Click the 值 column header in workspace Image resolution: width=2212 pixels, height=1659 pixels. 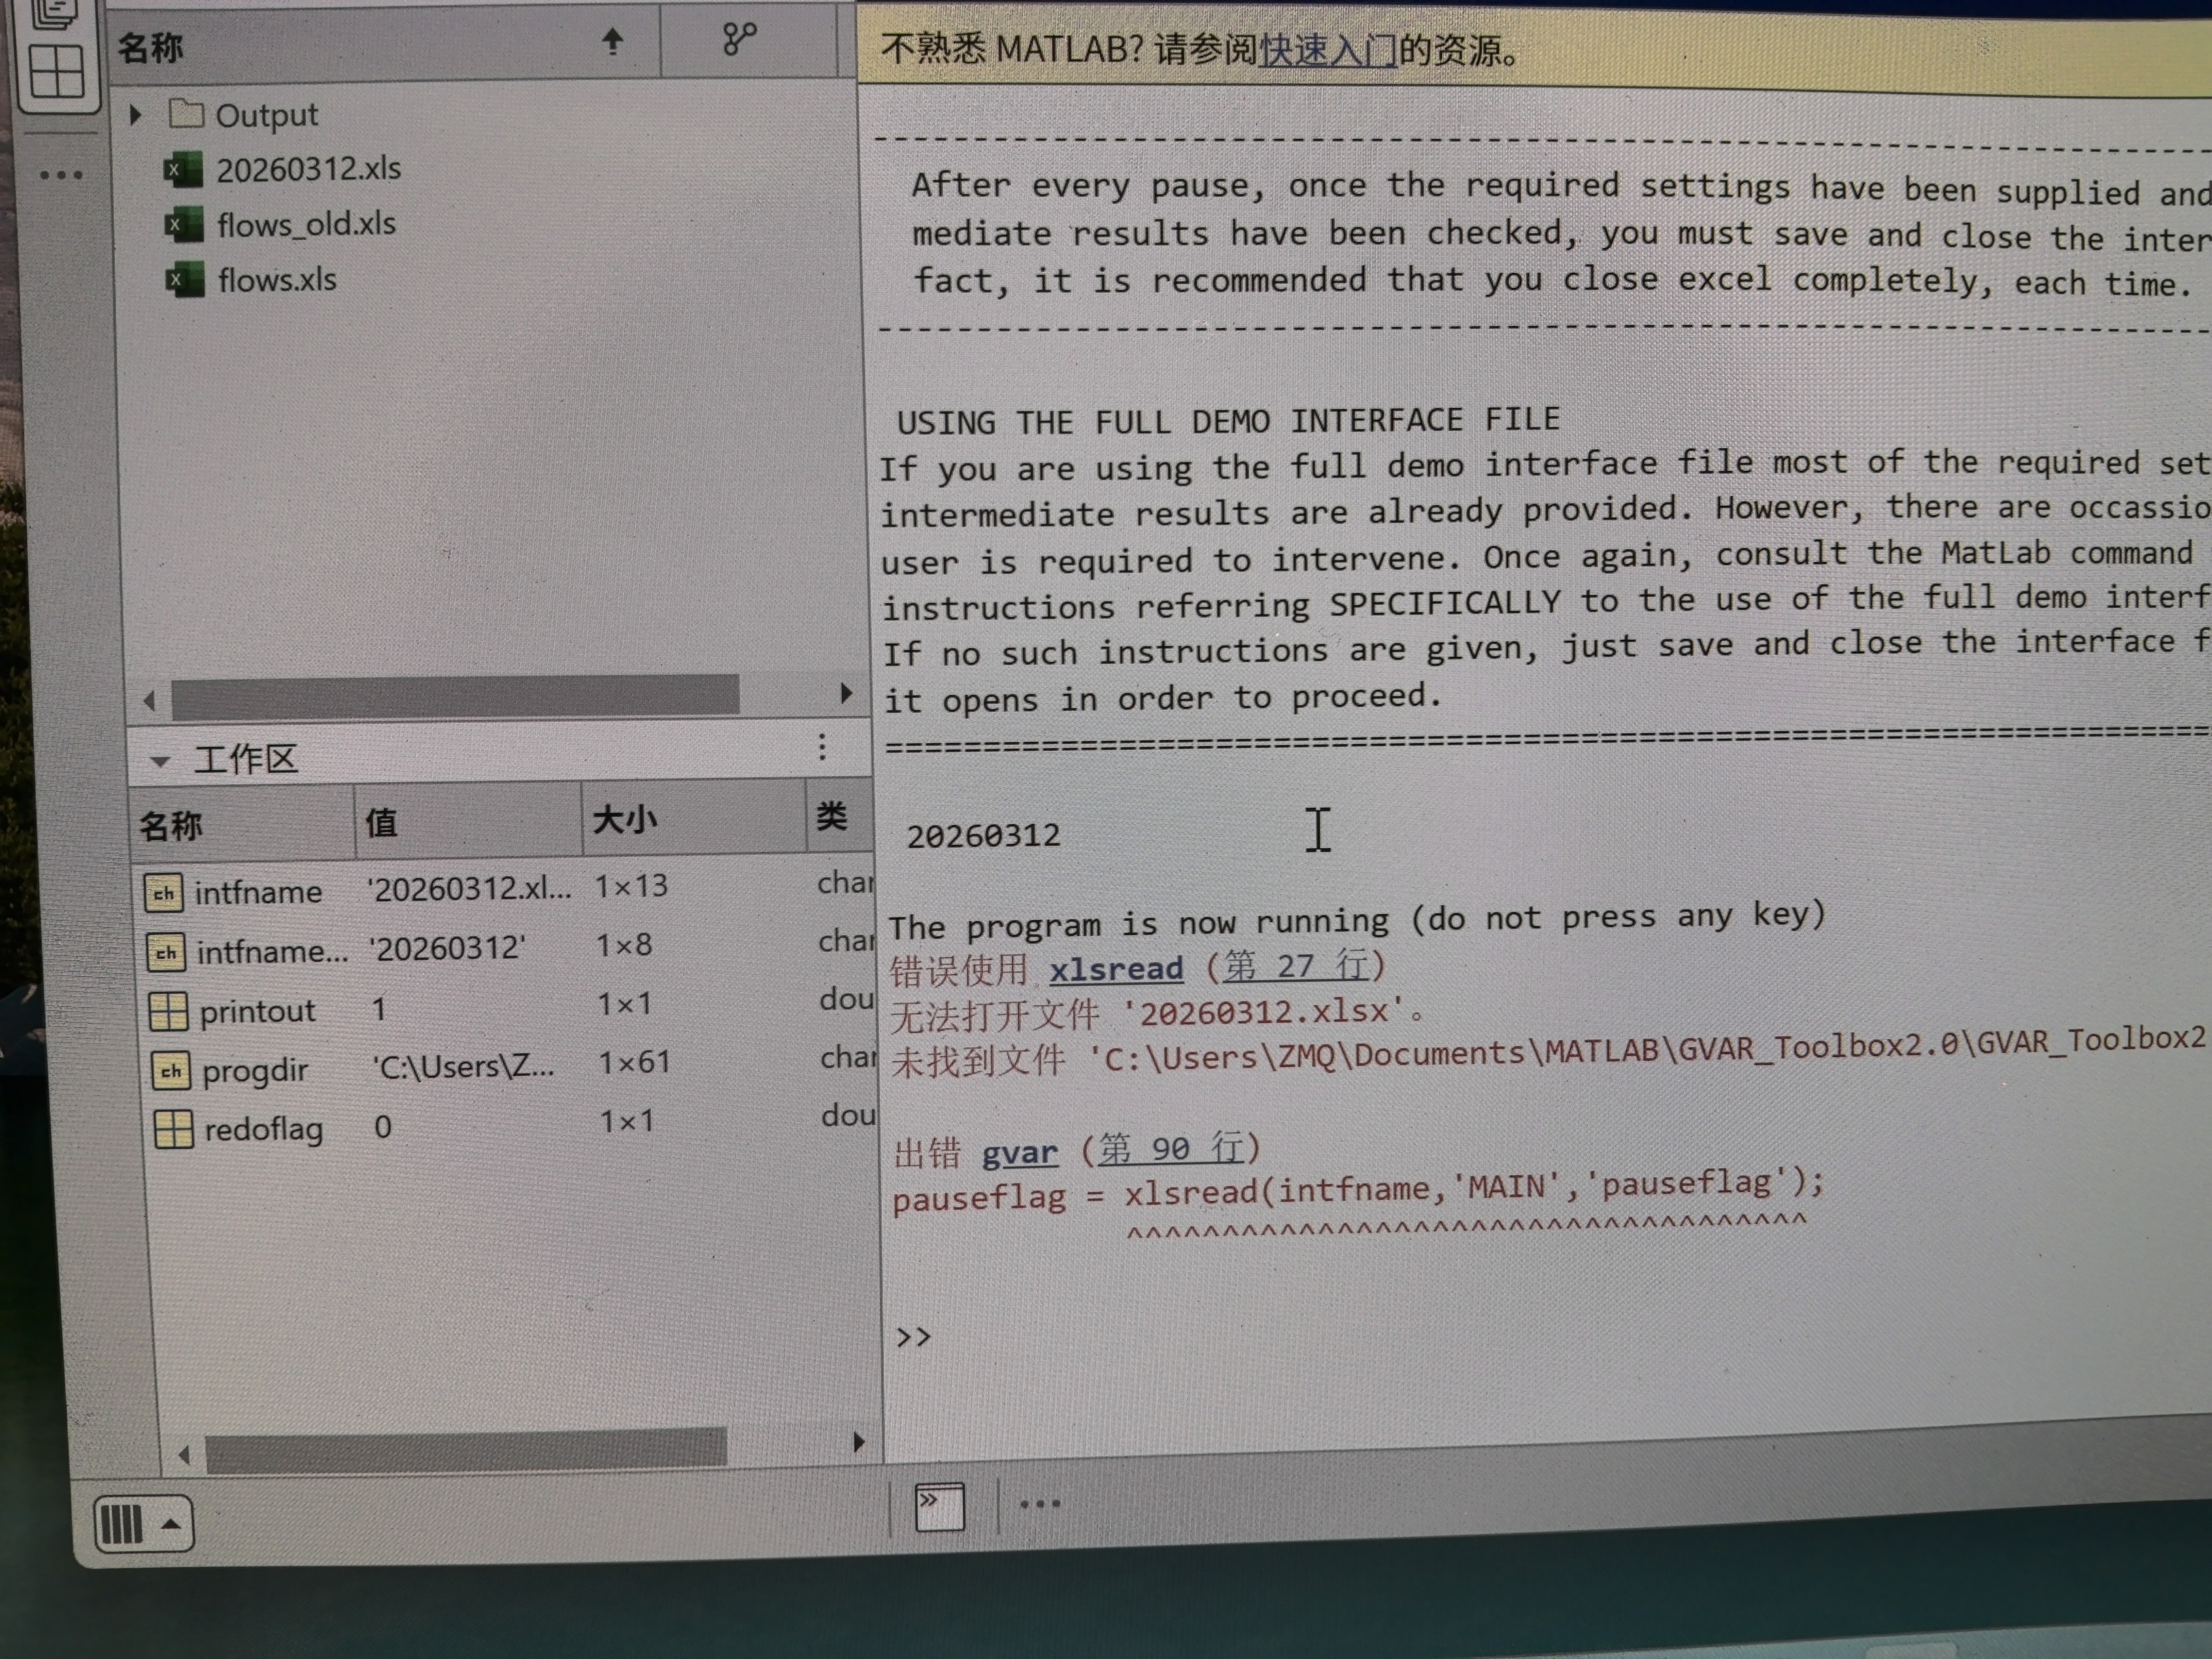[x=381, y=823]
